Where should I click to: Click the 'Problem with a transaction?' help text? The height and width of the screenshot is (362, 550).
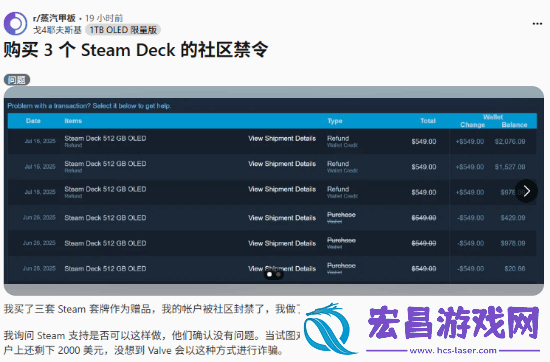click(89, 106)
